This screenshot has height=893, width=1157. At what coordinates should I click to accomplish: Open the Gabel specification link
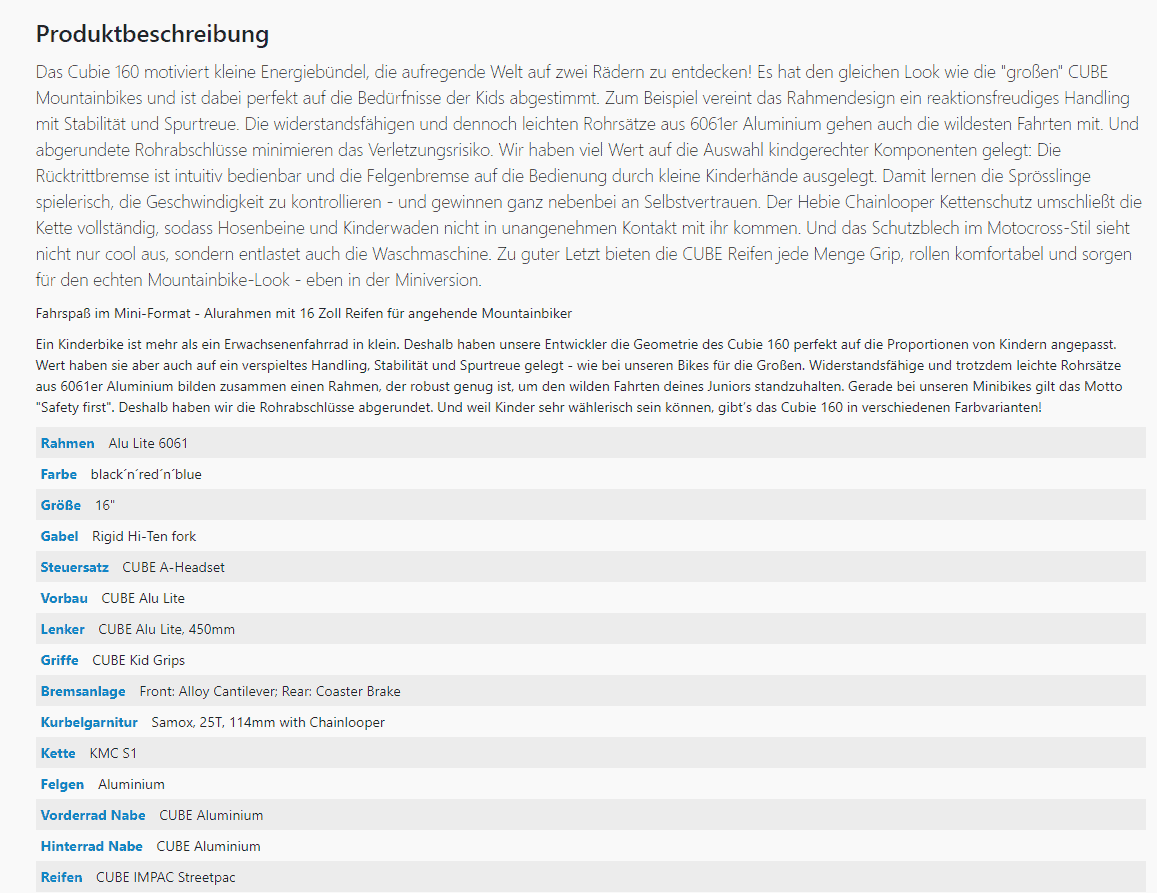59,536
